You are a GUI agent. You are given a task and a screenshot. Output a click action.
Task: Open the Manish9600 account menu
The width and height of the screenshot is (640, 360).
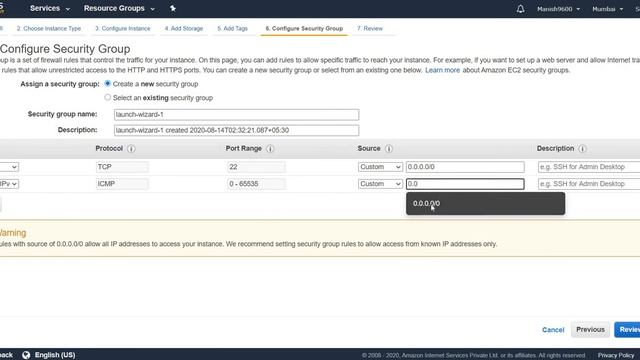pos(558,9)
